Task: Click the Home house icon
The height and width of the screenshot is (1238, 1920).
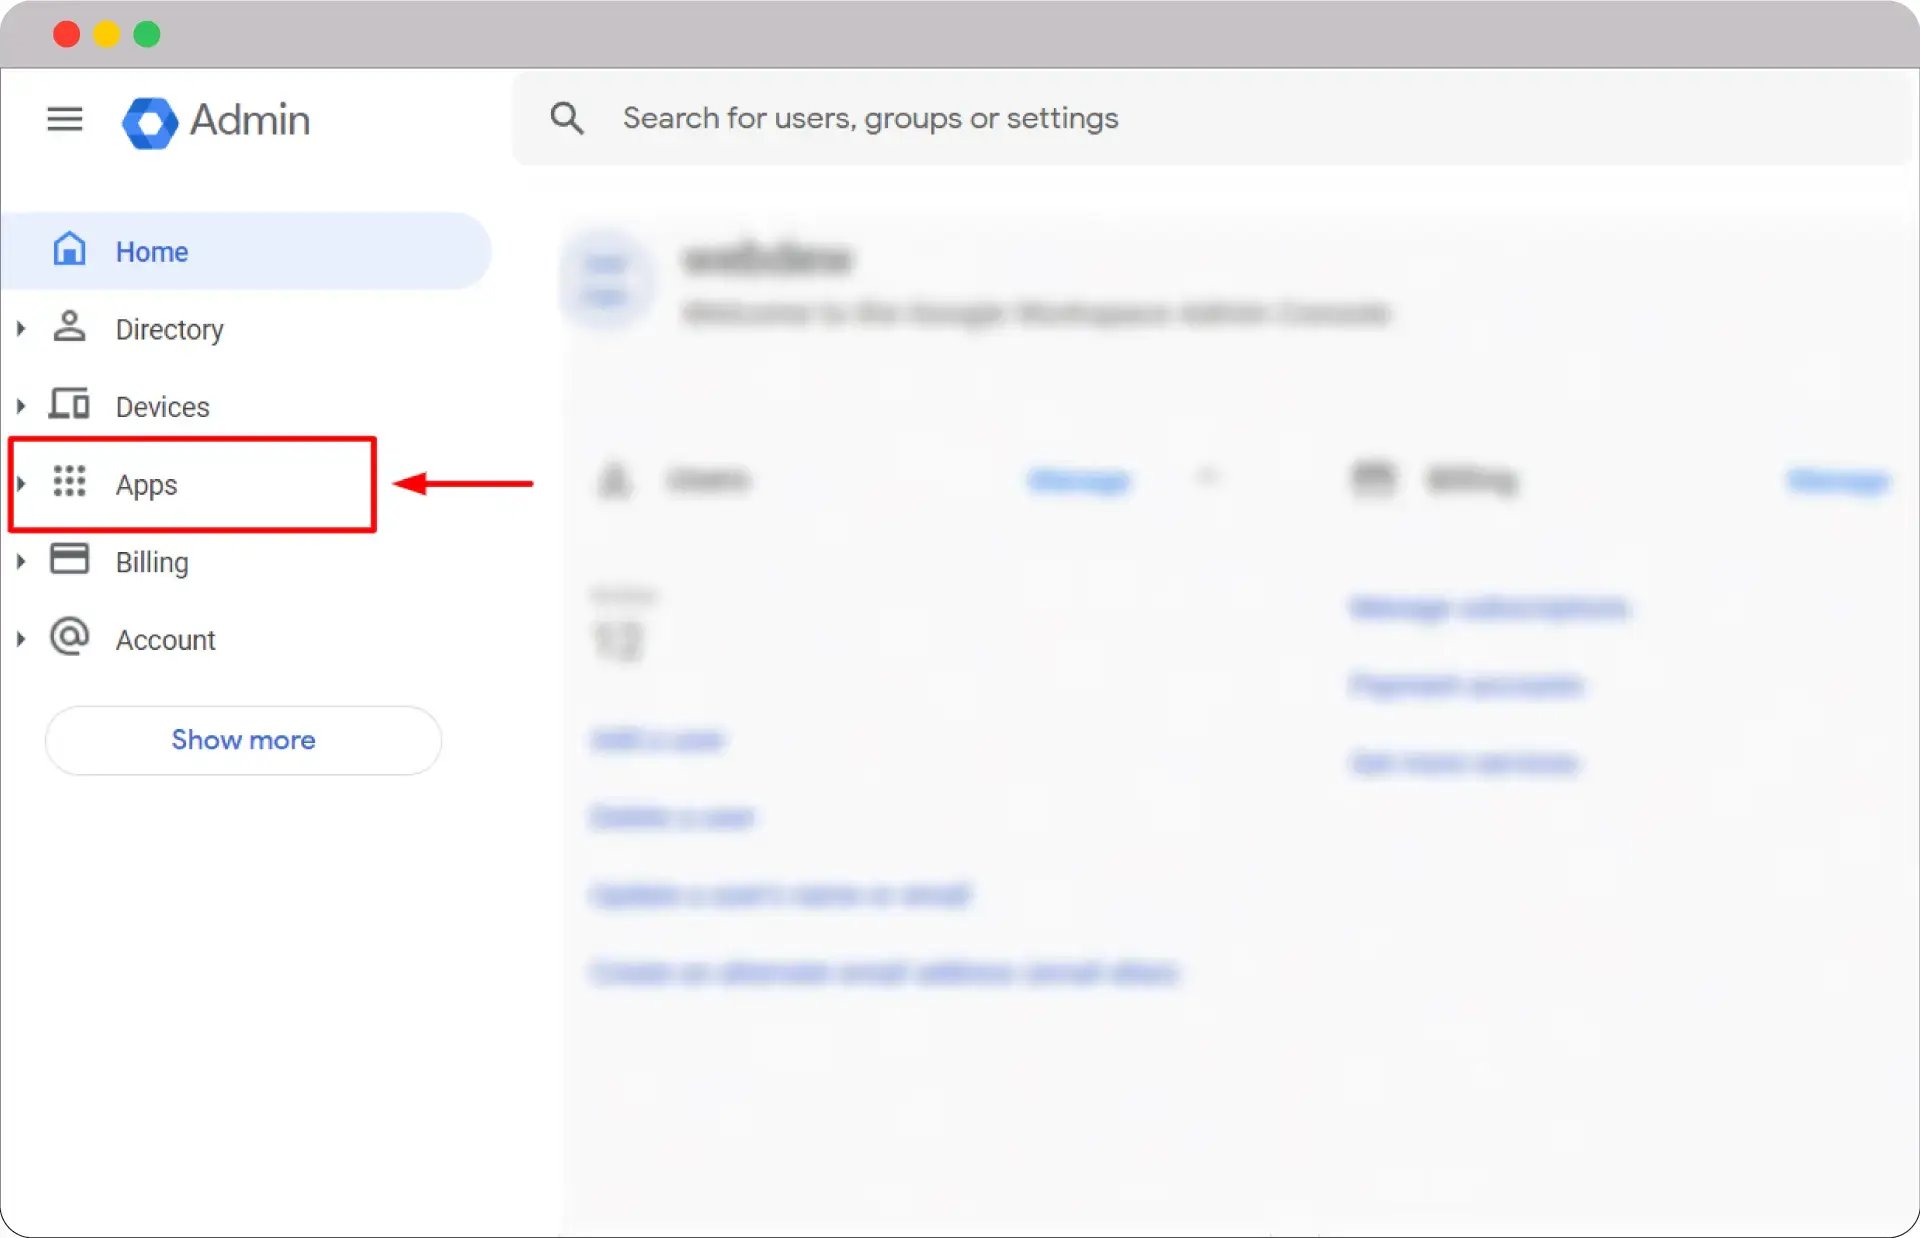Action: pos(69,249)
